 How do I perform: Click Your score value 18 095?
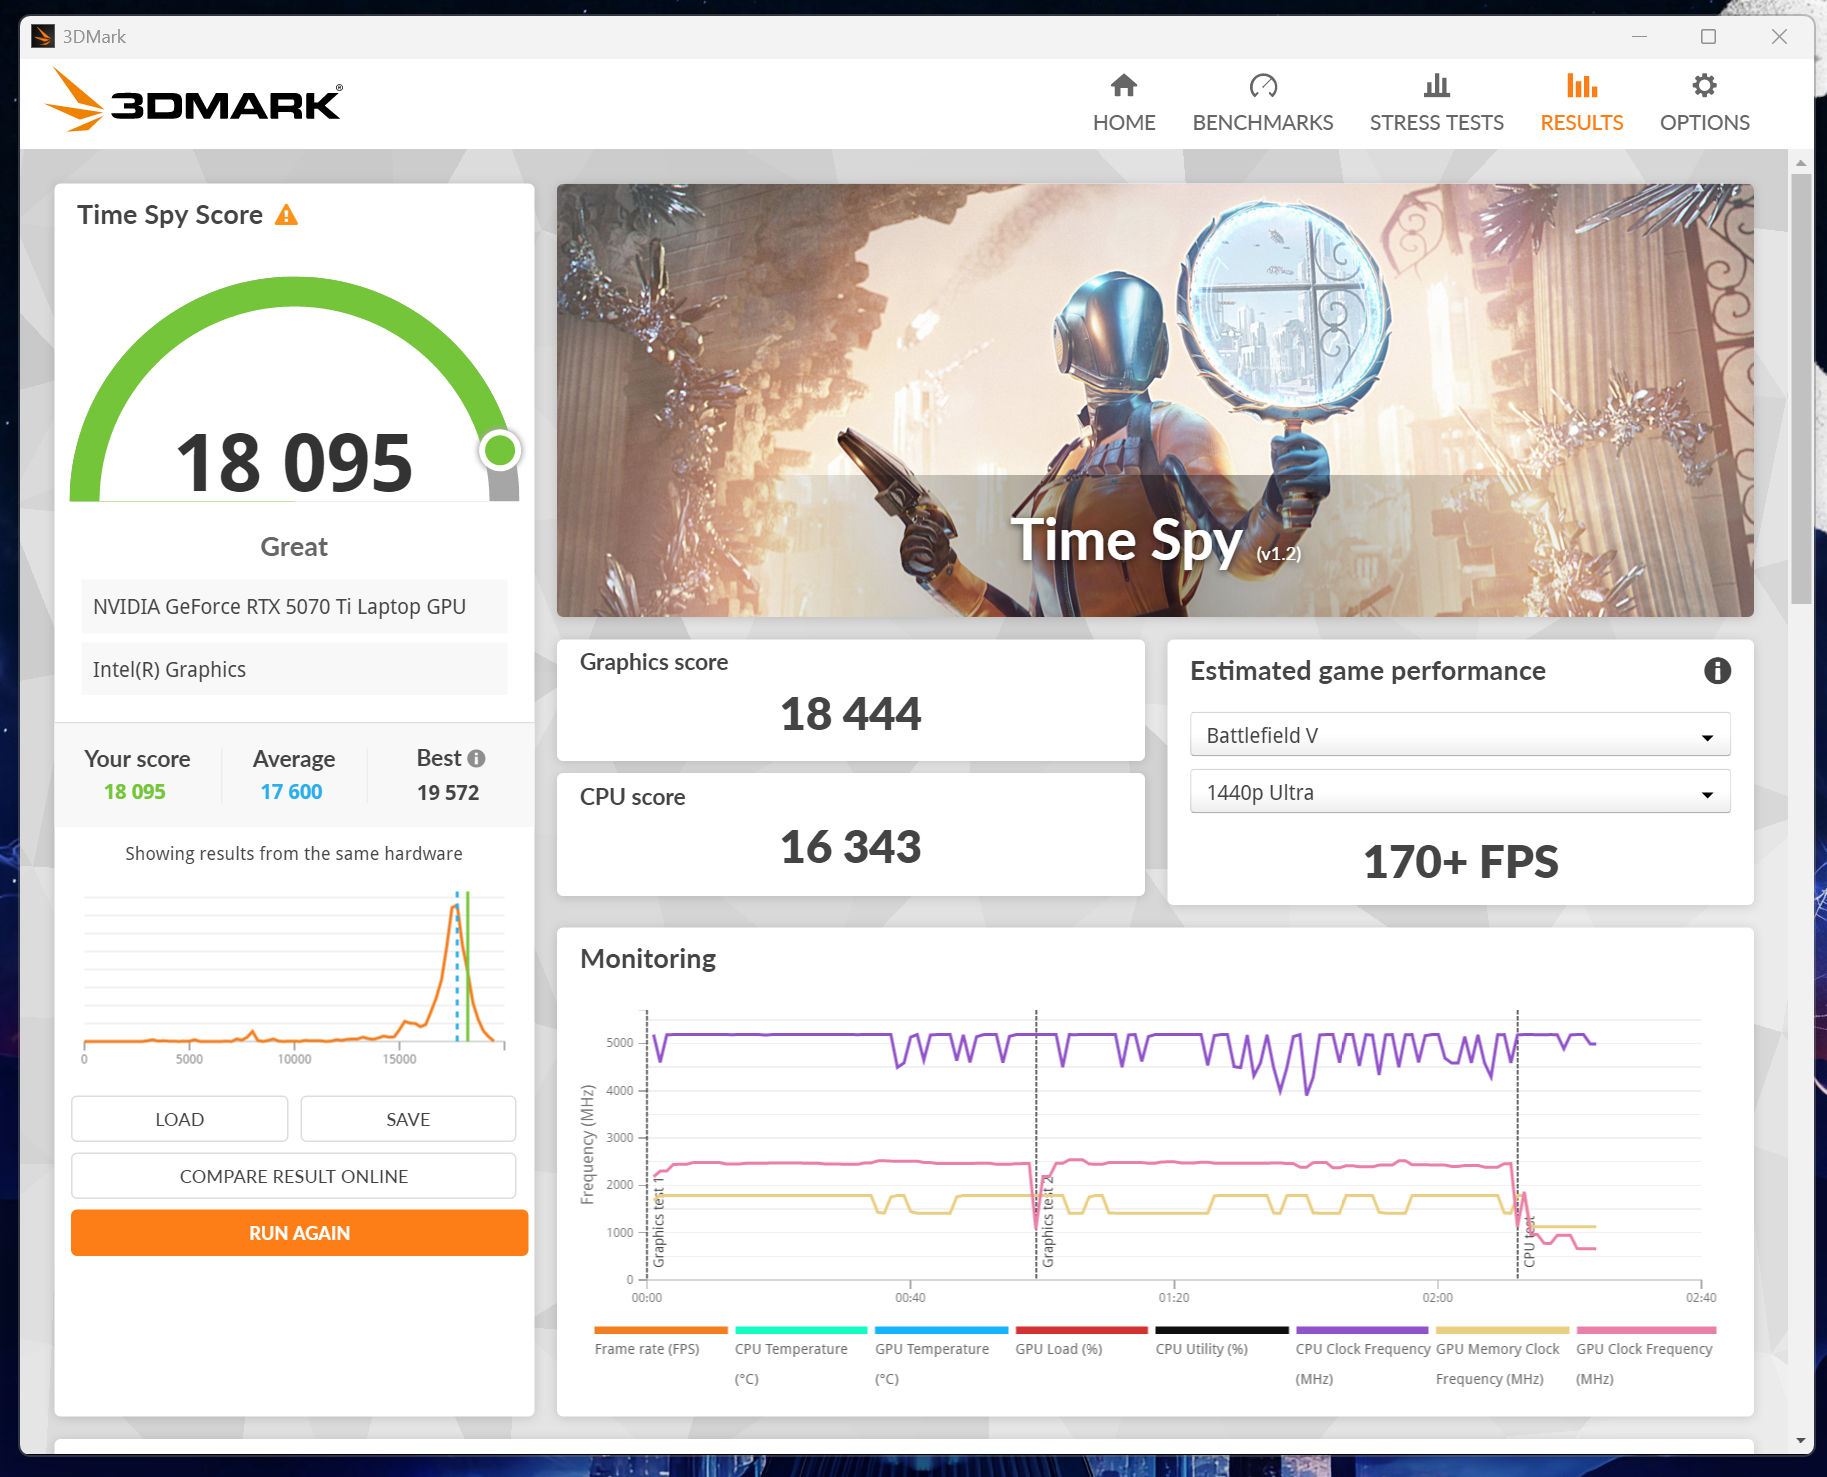(x=135, y=791)
